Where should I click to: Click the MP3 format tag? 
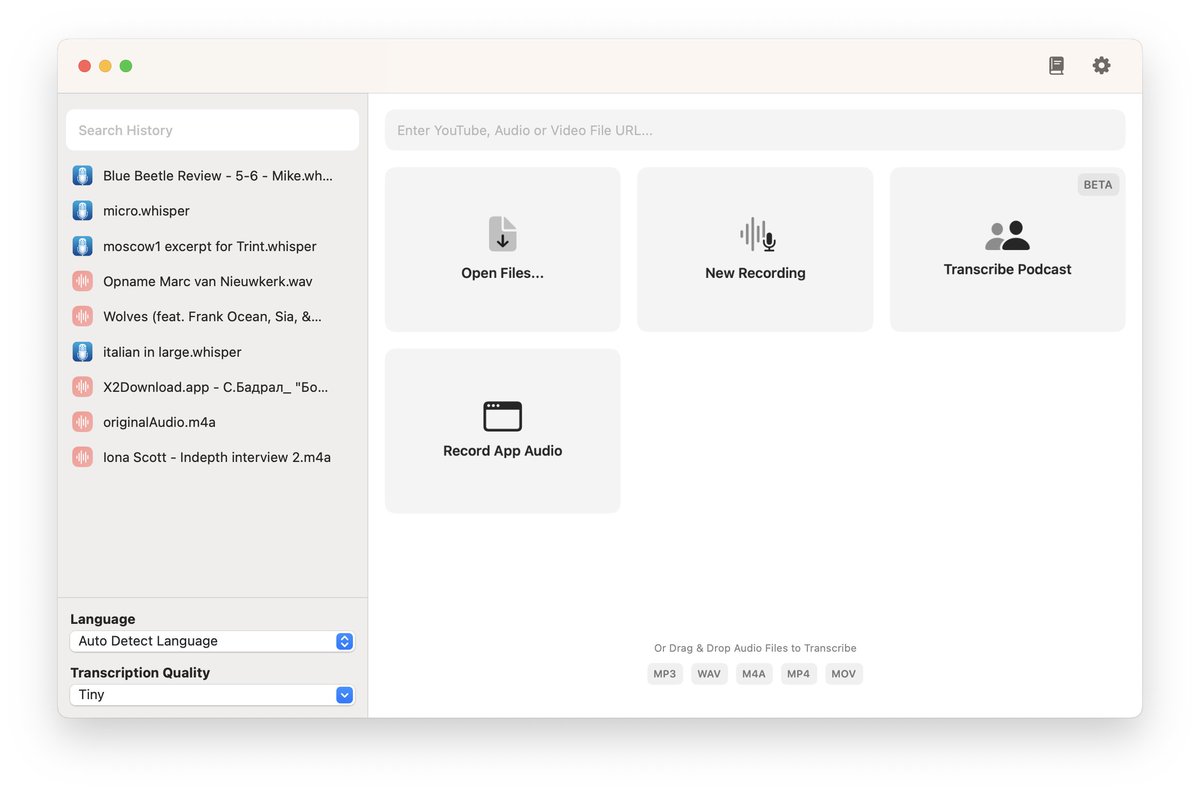coord(665,674)
